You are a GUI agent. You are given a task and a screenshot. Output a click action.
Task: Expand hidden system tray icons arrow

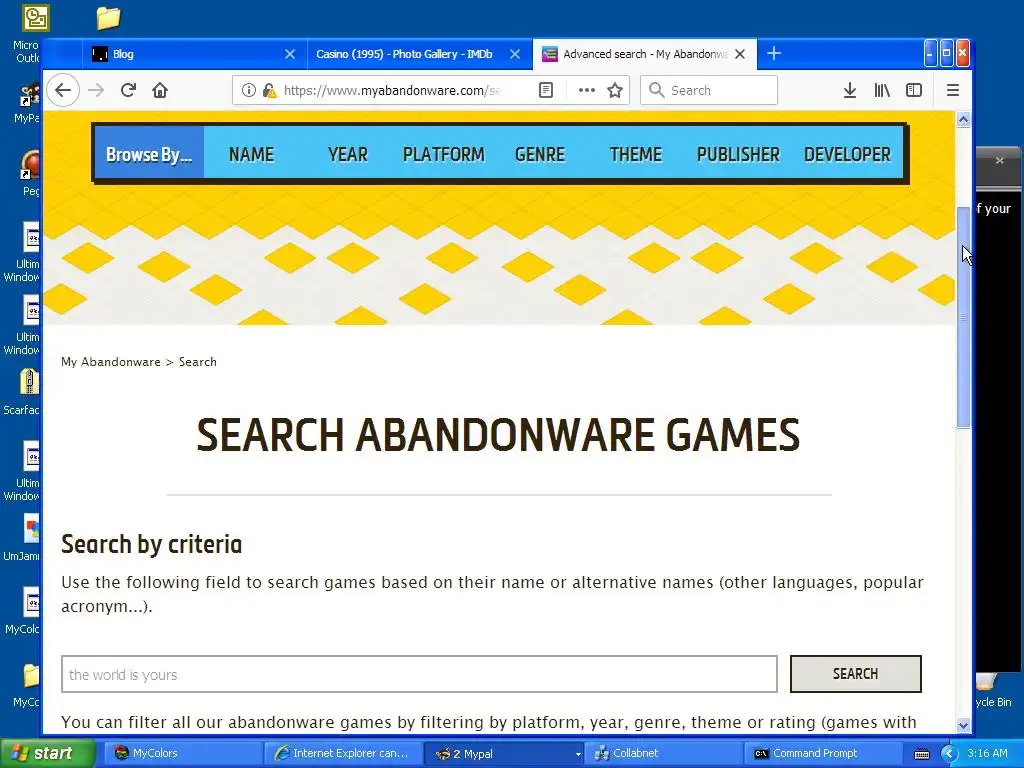point(949,754)
